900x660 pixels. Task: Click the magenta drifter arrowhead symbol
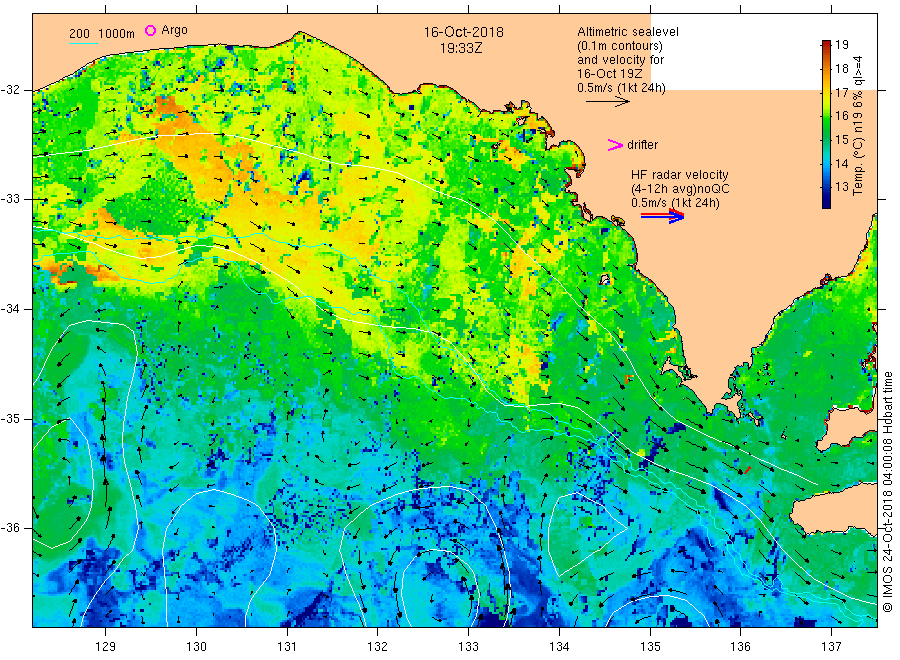tap(615, 145)
